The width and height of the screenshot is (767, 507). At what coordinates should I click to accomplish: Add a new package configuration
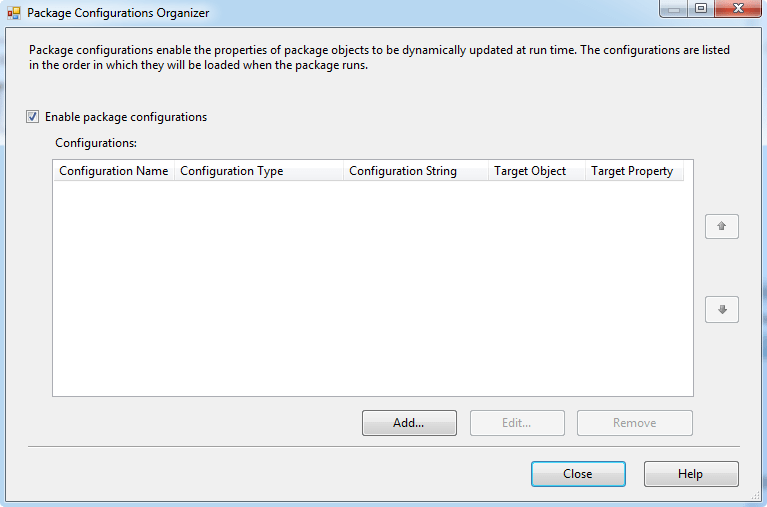click(x=409, y=423)
